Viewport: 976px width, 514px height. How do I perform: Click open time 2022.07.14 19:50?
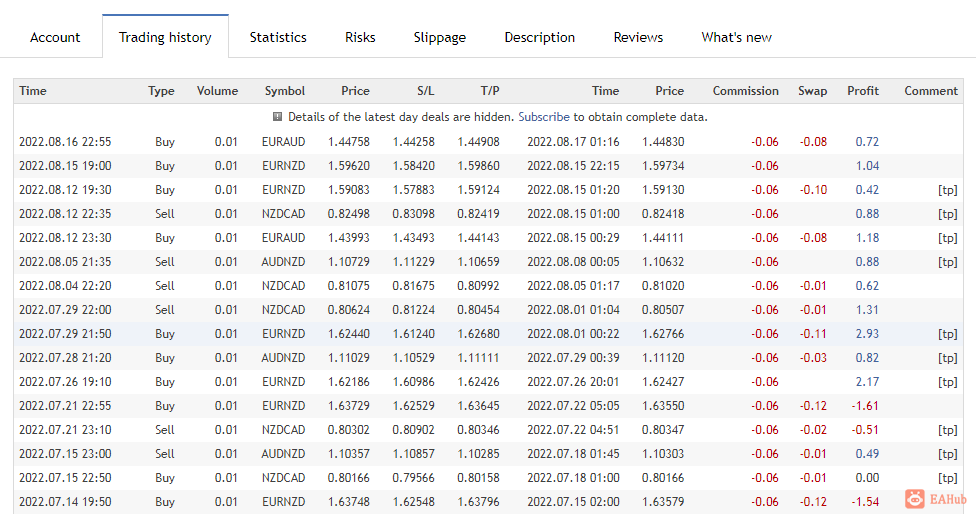click(65, 502)
